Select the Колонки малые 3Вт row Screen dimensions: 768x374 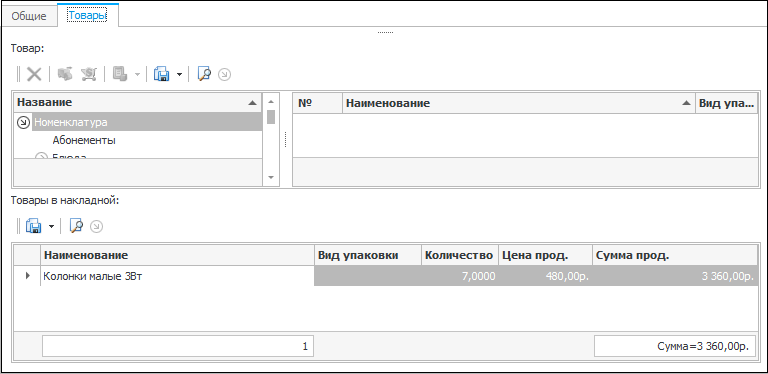click(x=385, y=276)
